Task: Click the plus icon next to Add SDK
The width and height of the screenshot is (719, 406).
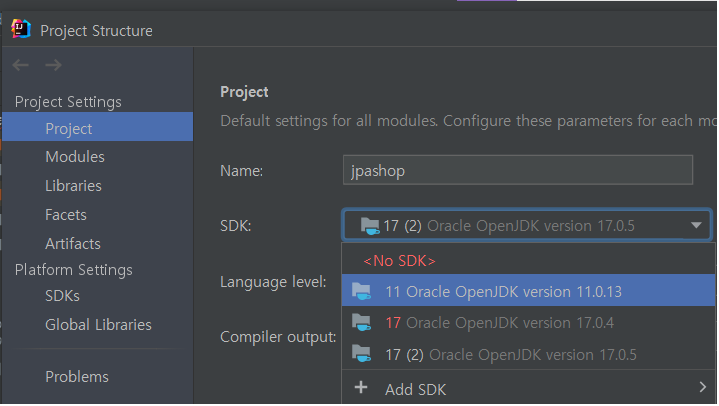Action: pos(361,387)
